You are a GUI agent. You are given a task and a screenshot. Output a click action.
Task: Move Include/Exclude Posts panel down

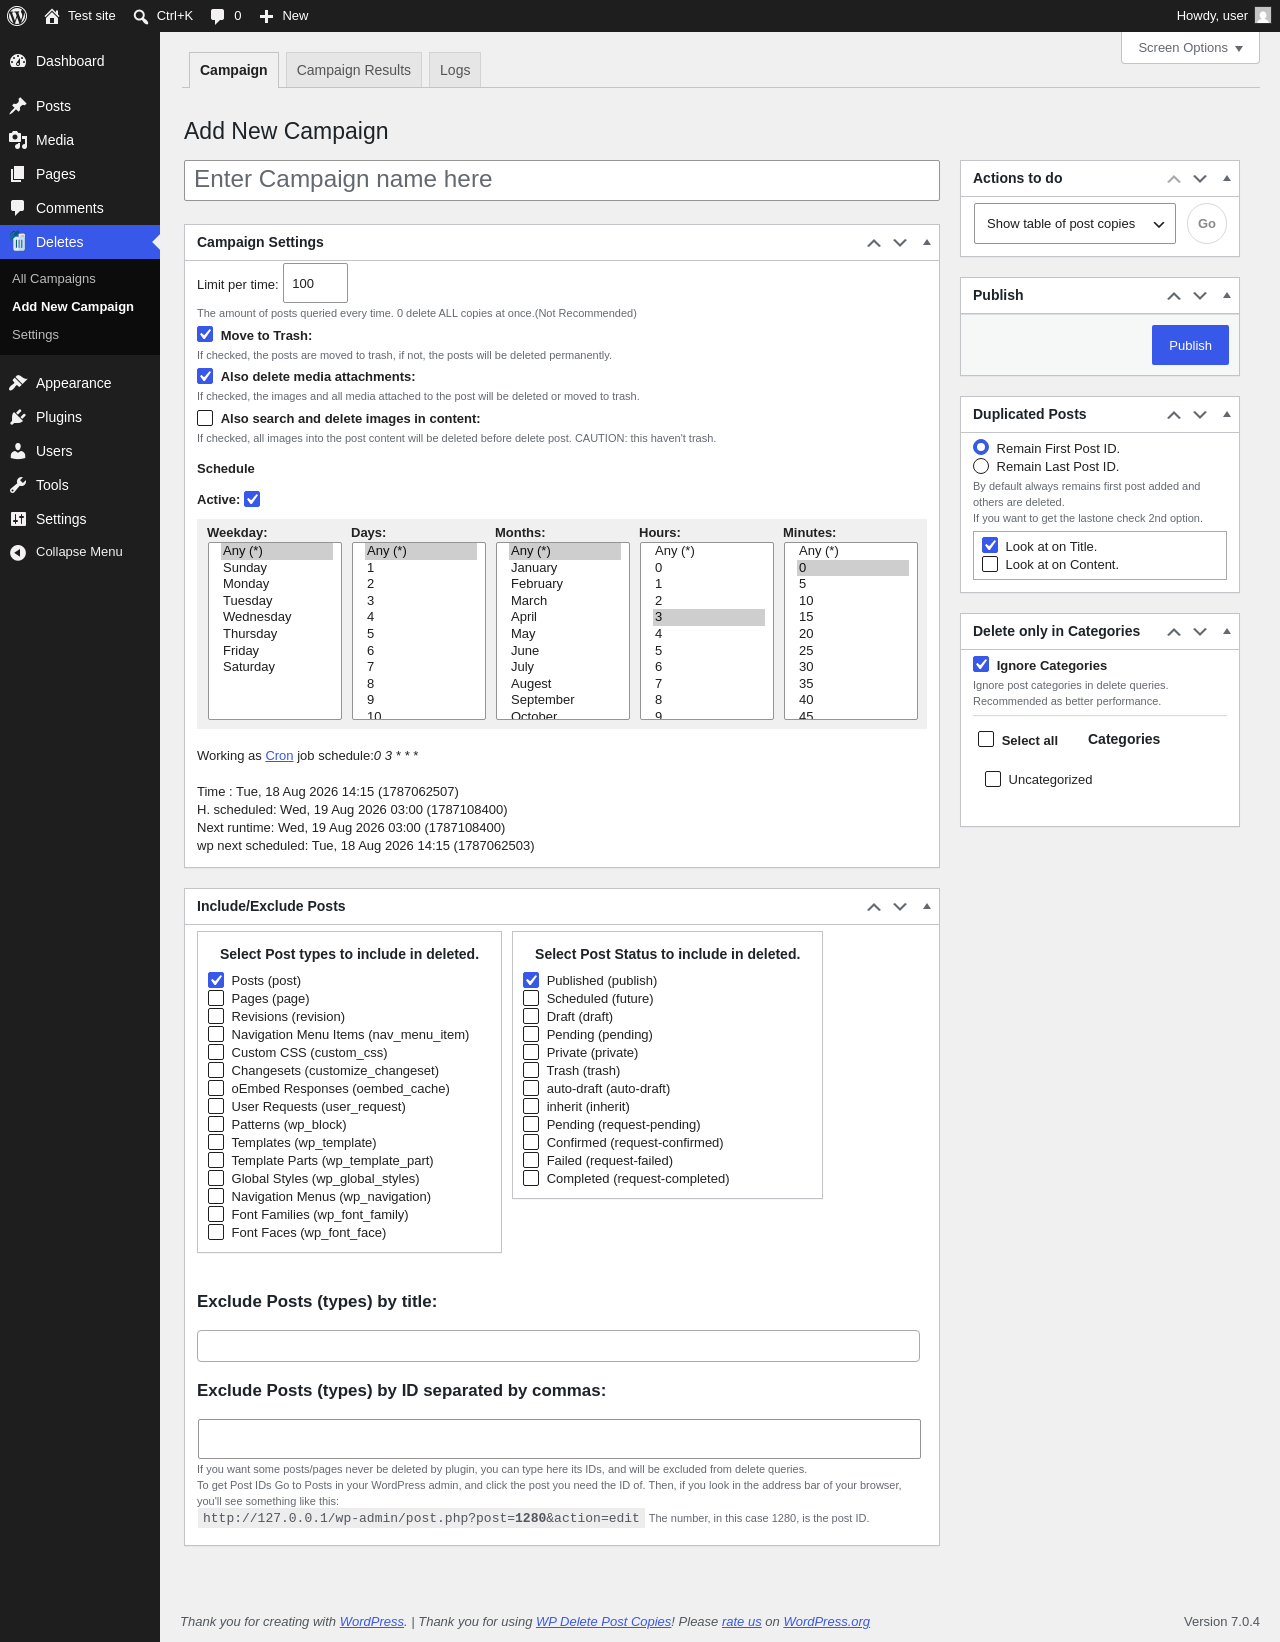(900, 907)
